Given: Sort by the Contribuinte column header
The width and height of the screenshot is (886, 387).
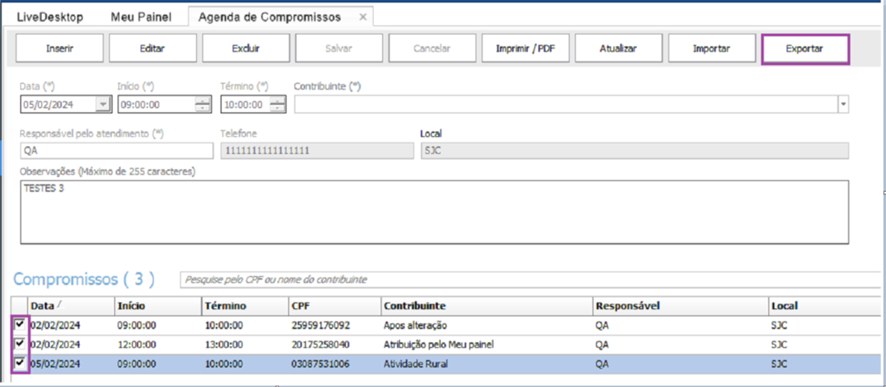Looking at the screenshot, I should tap(487, 306).
